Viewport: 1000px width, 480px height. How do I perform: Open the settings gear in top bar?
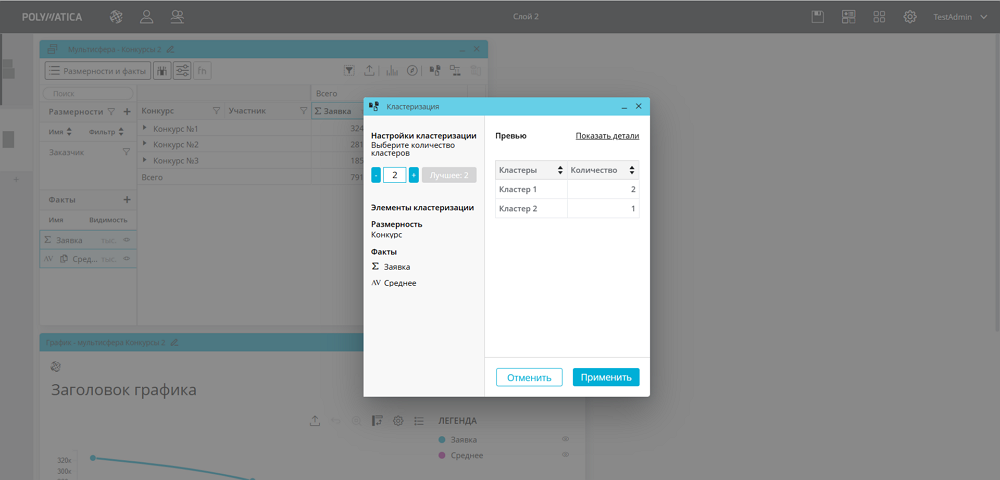coord(910,16)
